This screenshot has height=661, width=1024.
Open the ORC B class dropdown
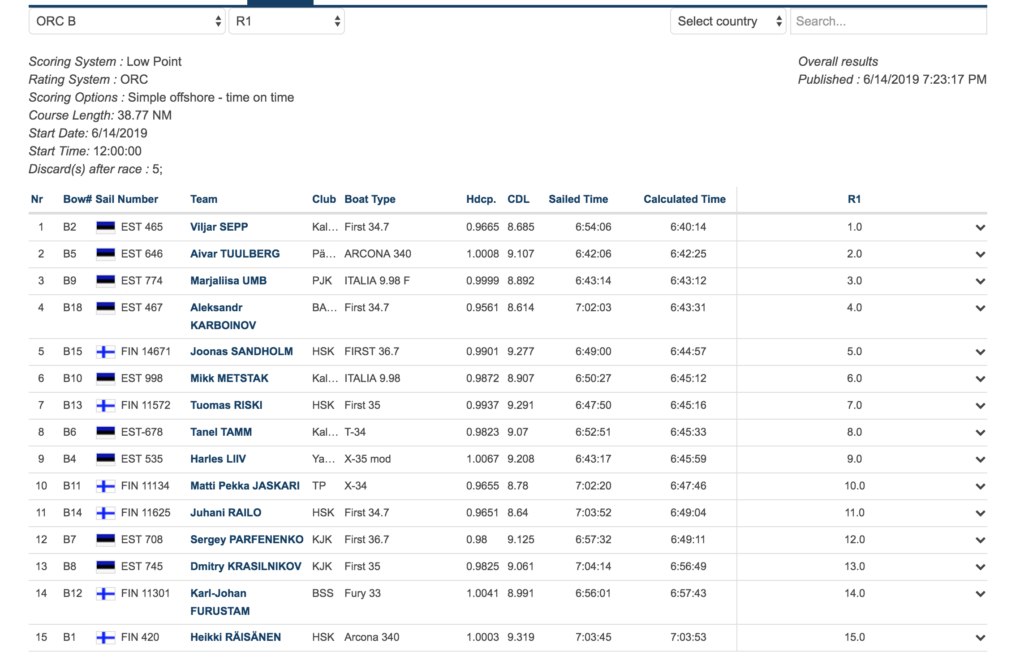pos(127,21)
